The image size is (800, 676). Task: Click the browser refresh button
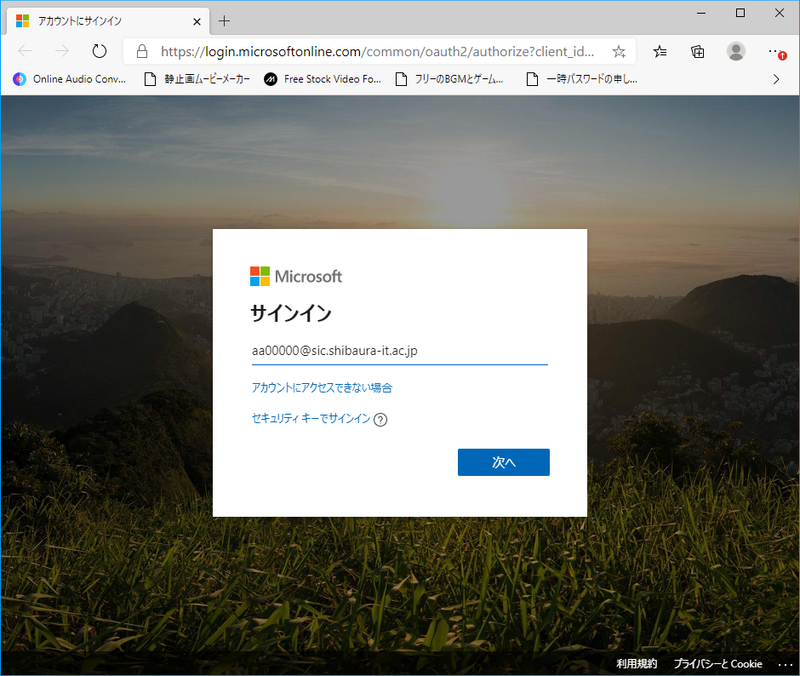point(99,51)
